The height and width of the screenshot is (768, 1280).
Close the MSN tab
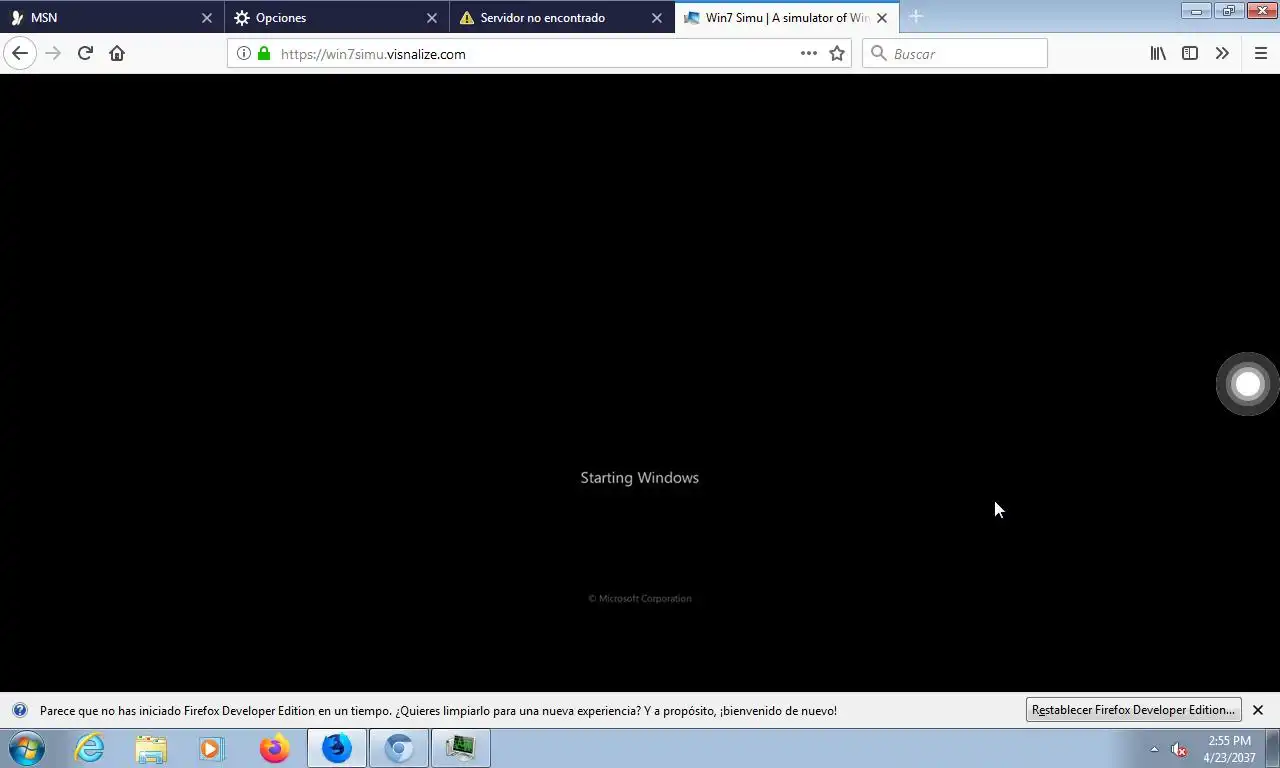point(207,18)
